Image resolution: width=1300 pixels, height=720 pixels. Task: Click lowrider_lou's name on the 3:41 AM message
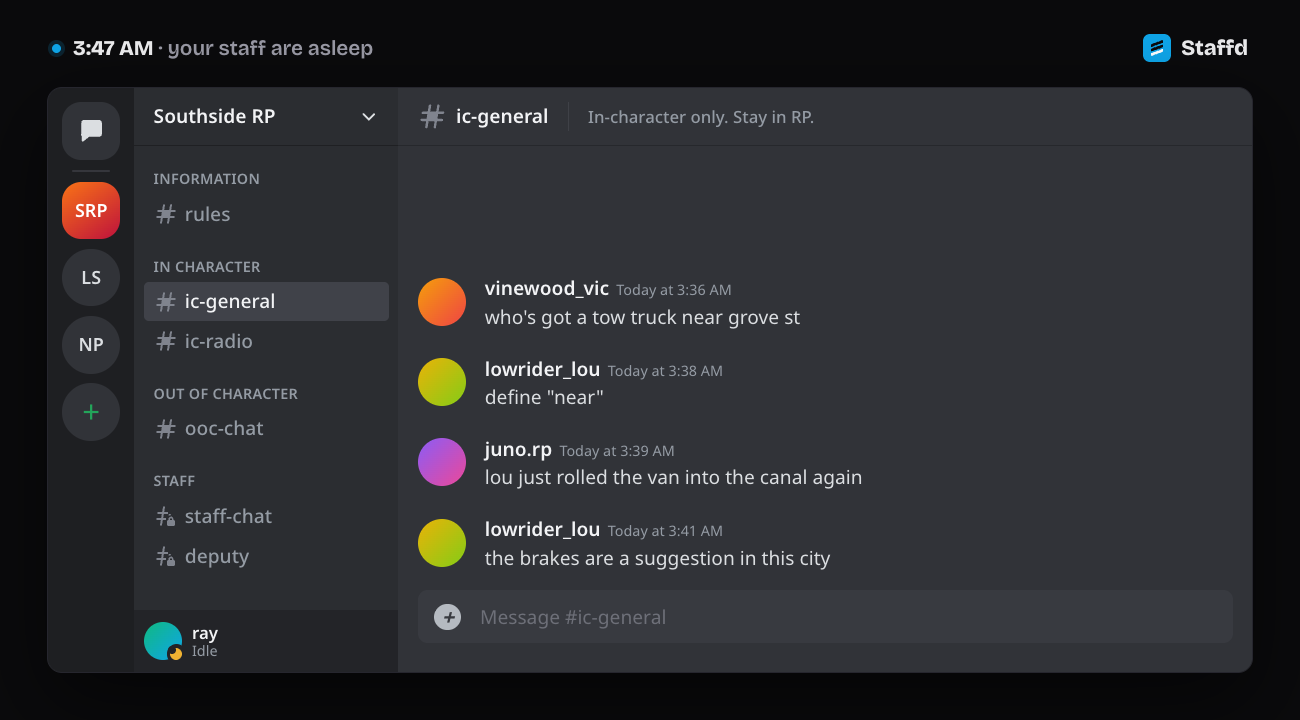coord(542,529)
